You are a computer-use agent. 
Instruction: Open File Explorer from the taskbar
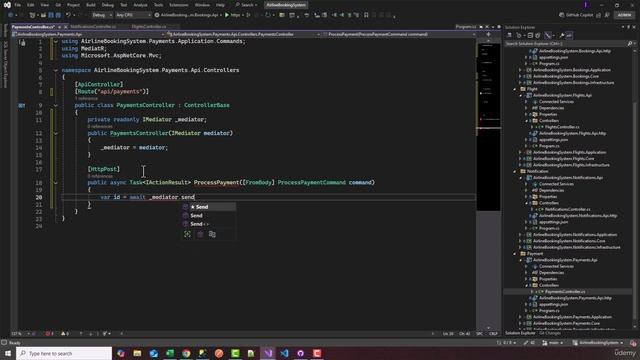pyautogui.click(x=137, y=353)
